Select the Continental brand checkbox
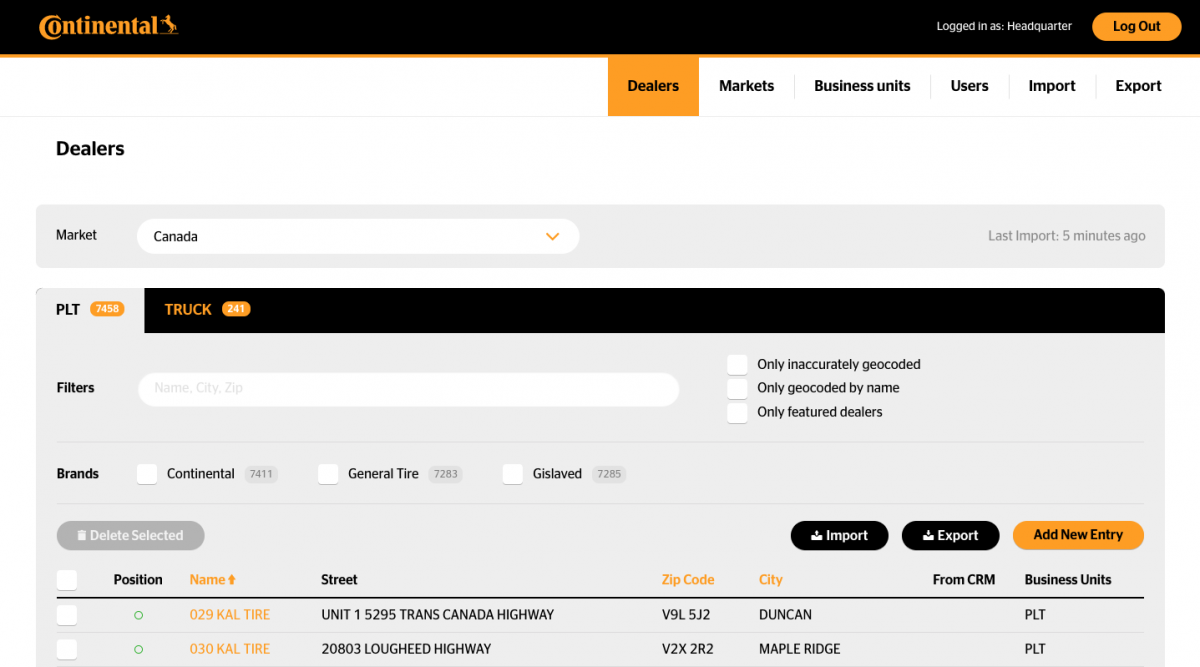Image resolution: width=1200 pixels, height=667 pixels. tap(147, 473)
